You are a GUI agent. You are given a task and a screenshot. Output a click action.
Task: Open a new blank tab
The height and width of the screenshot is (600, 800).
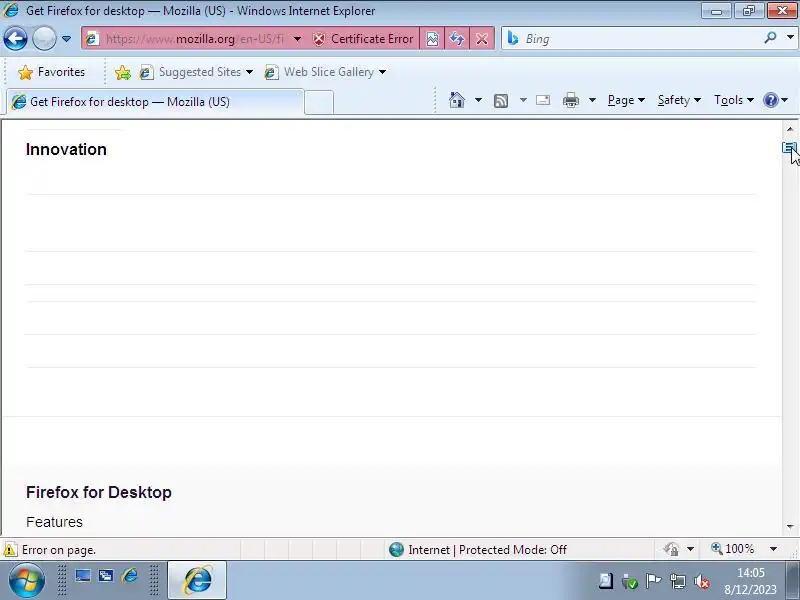click(319, 102)
